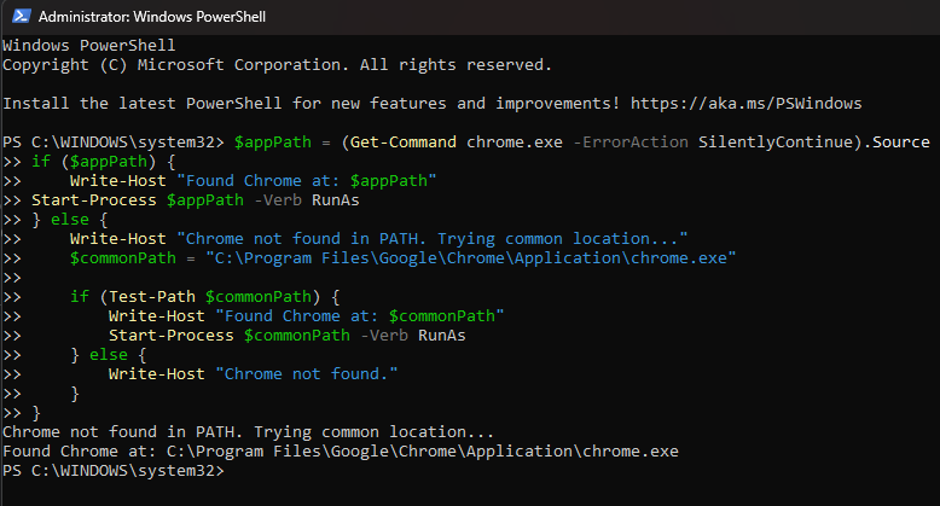
Task: Click output line Chrome not found in PATH
Action: coord(248,432)
